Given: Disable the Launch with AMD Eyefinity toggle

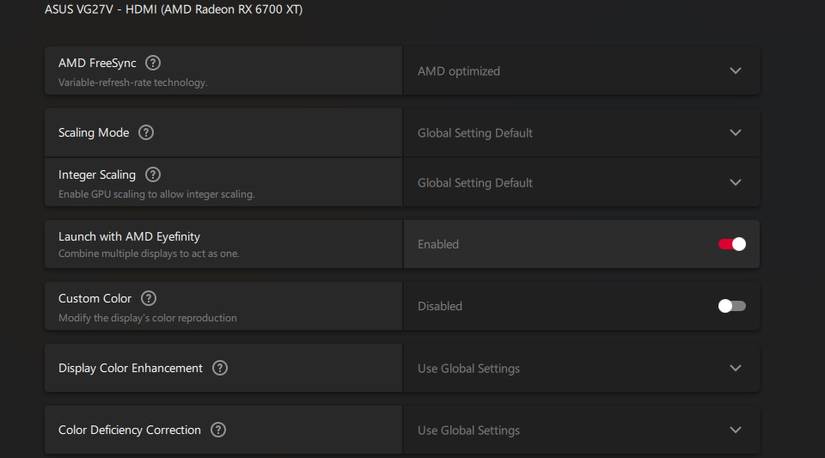Looking at the screenshot, I should coord(732,244).
